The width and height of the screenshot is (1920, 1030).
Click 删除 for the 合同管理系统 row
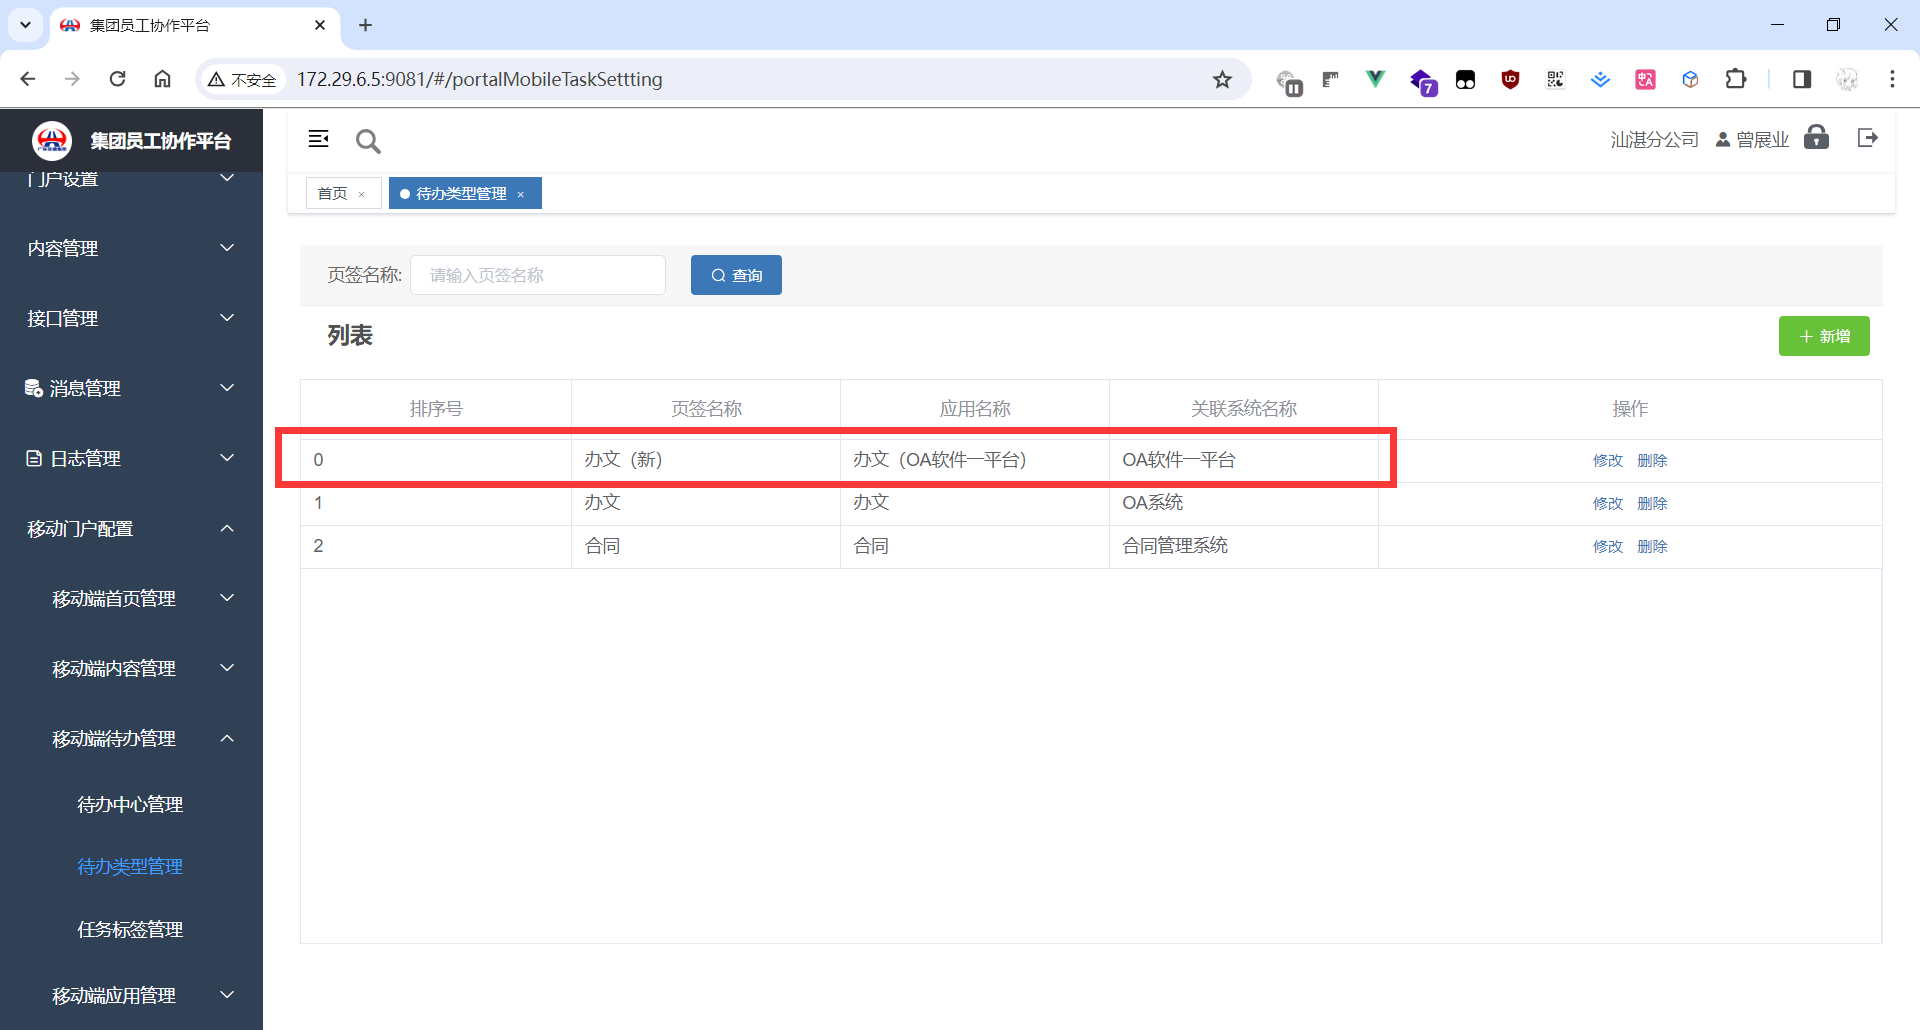coord(1652,546)
